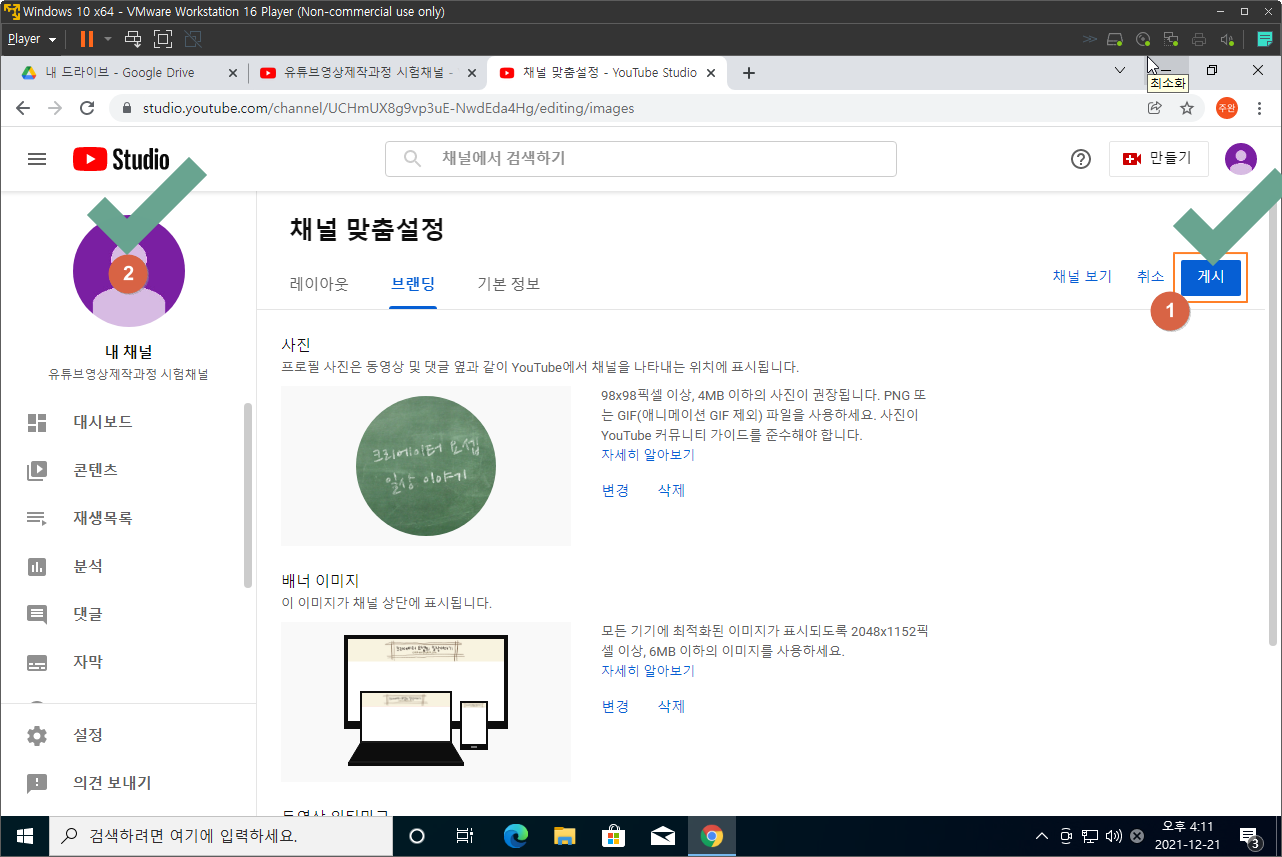Switch to the 기본 정보 tab

point(508,284)
